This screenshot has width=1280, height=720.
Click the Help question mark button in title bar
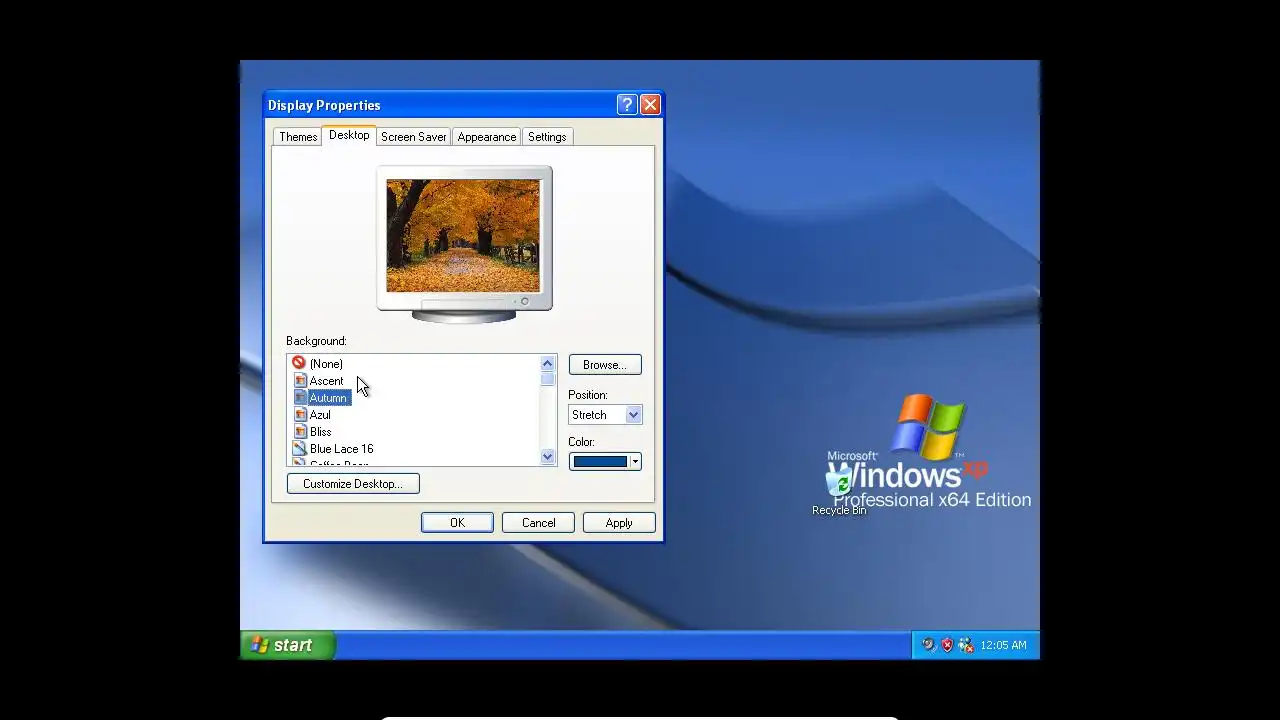click(627, 105)
